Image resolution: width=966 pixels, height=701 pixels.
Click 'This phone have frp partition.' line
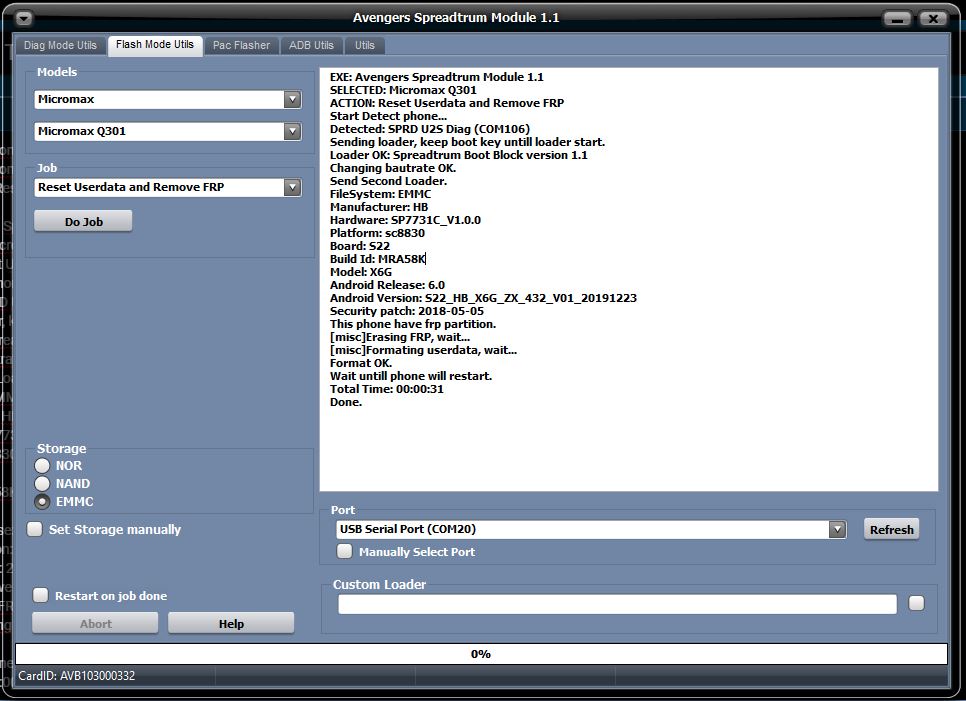click(x=413, y=324)
